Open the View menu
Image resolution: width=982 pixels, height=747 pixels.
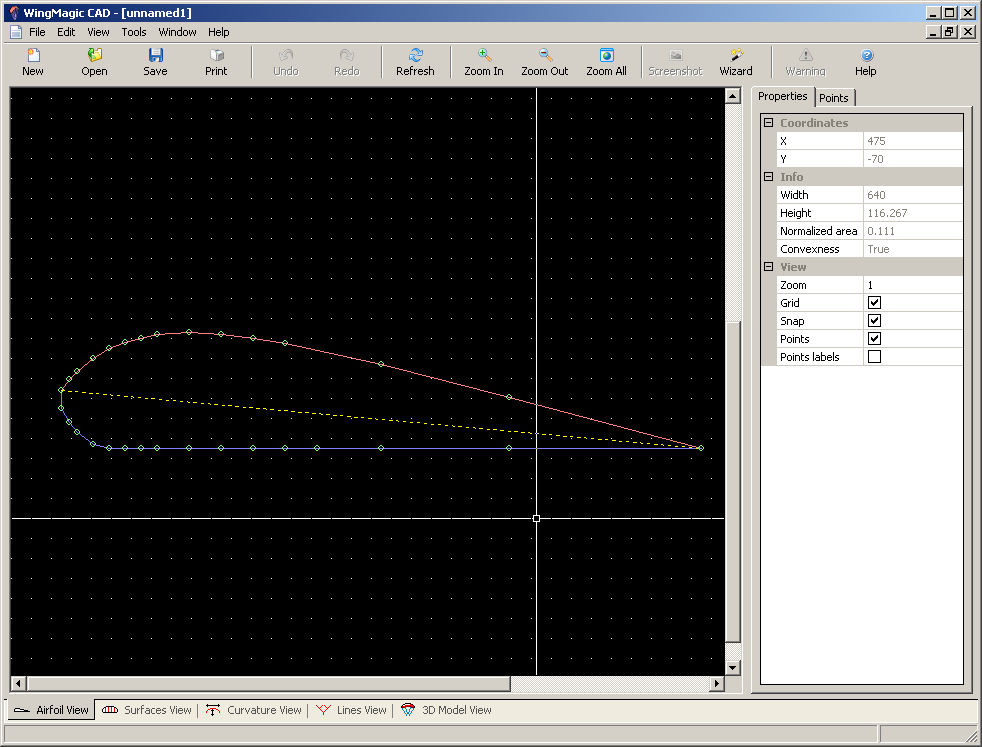pyautogui.click(x=98, y=32)
